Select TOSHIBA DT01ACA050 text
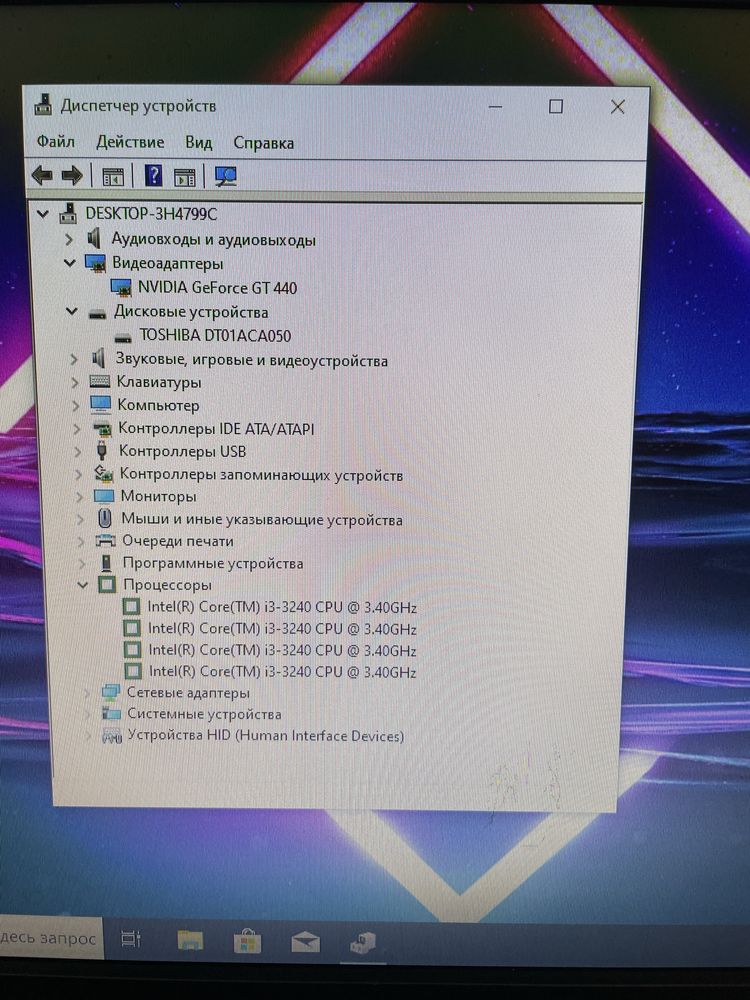 (x=215, y=335)
